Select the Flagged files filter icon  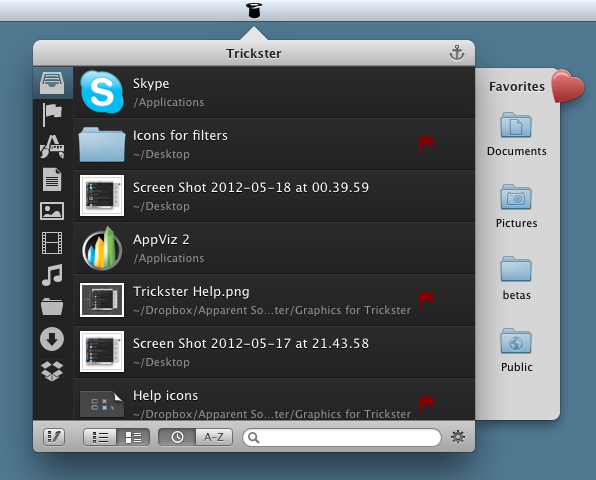click(52, 114)
